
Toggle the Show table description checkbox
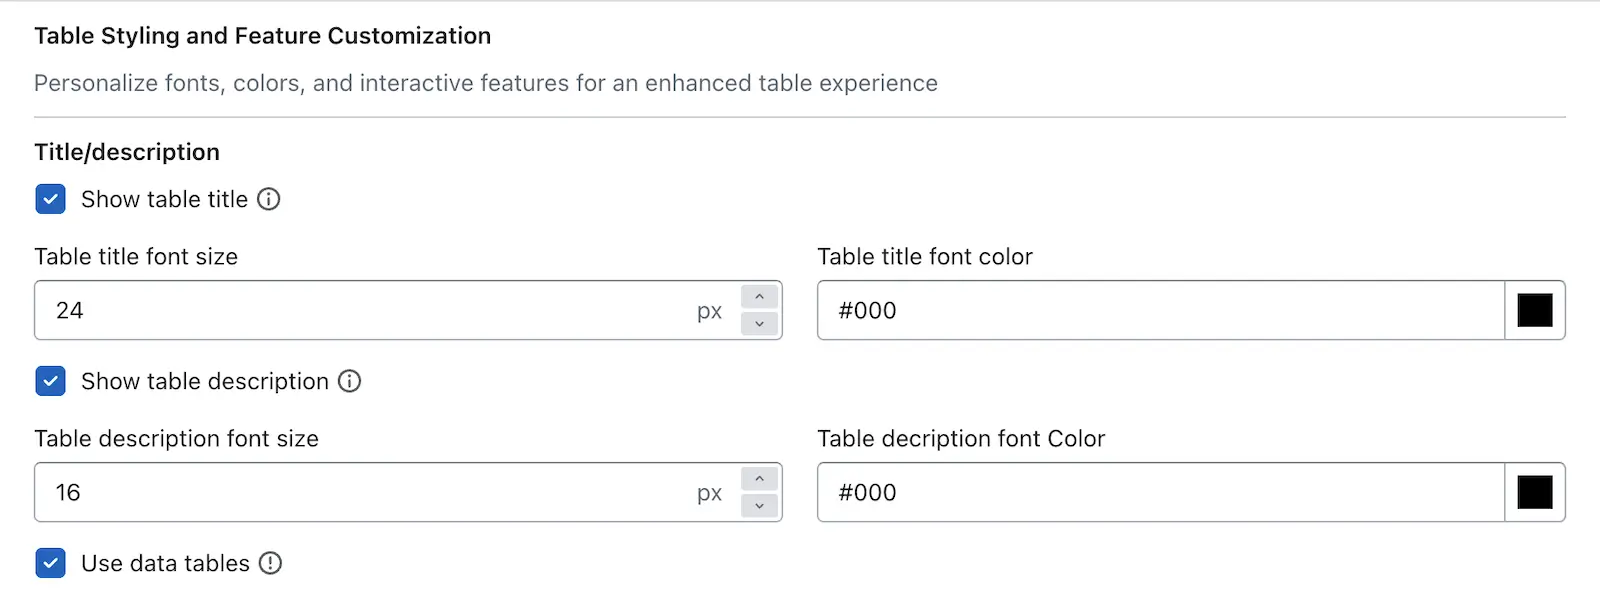pyautogui.click(x=50, y=381)
